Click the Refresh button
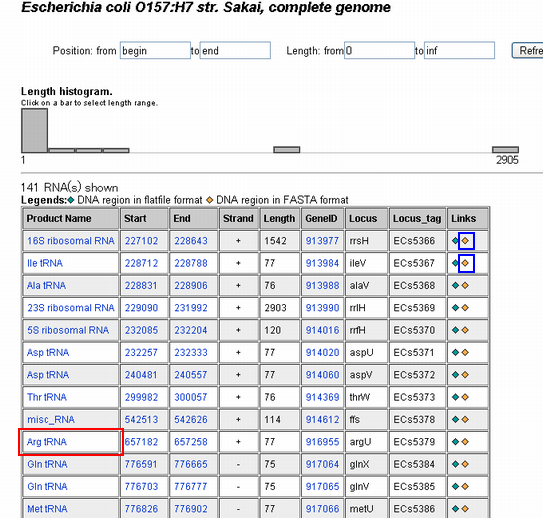 coord(528,51)
